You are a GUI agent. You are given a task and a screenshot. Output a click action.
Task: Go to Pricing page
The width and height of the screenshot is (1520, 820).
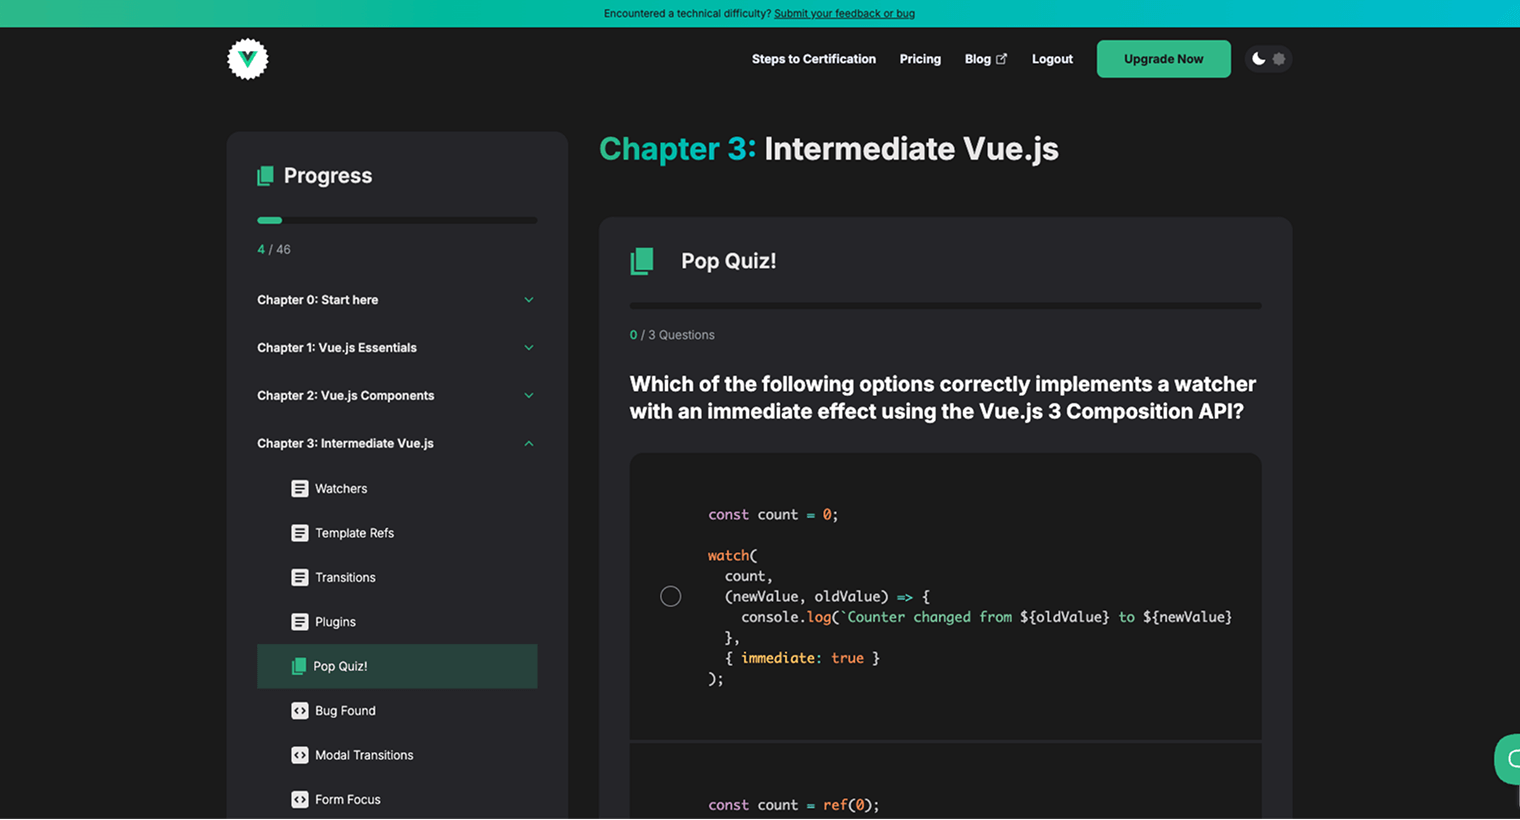click(920, 59)
